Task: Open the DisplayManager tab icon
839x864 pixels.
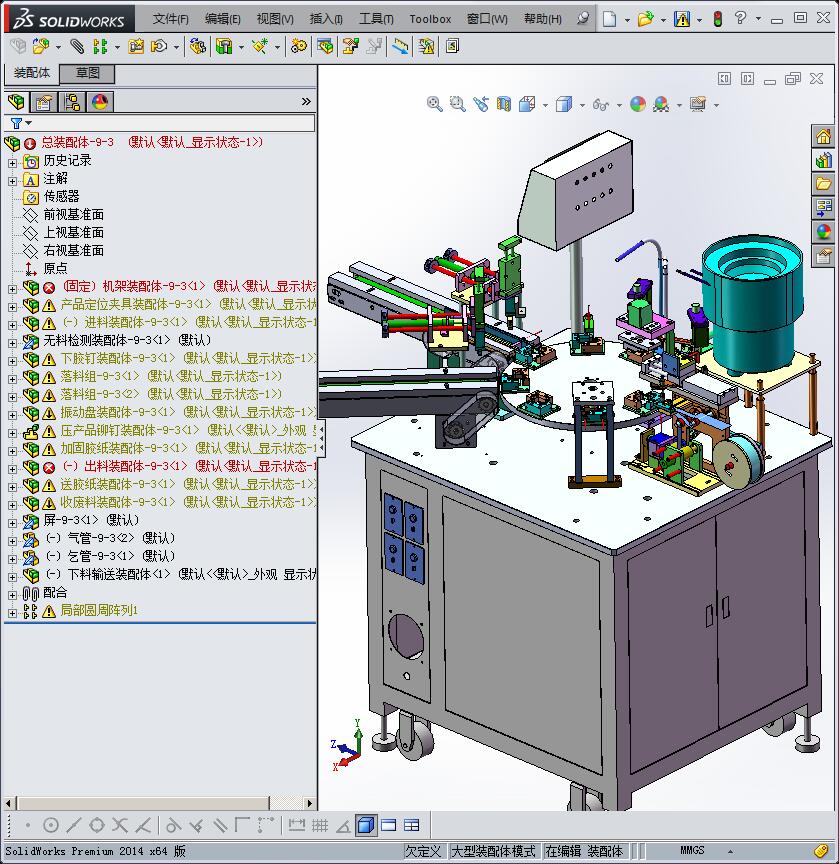Action: 99,102
